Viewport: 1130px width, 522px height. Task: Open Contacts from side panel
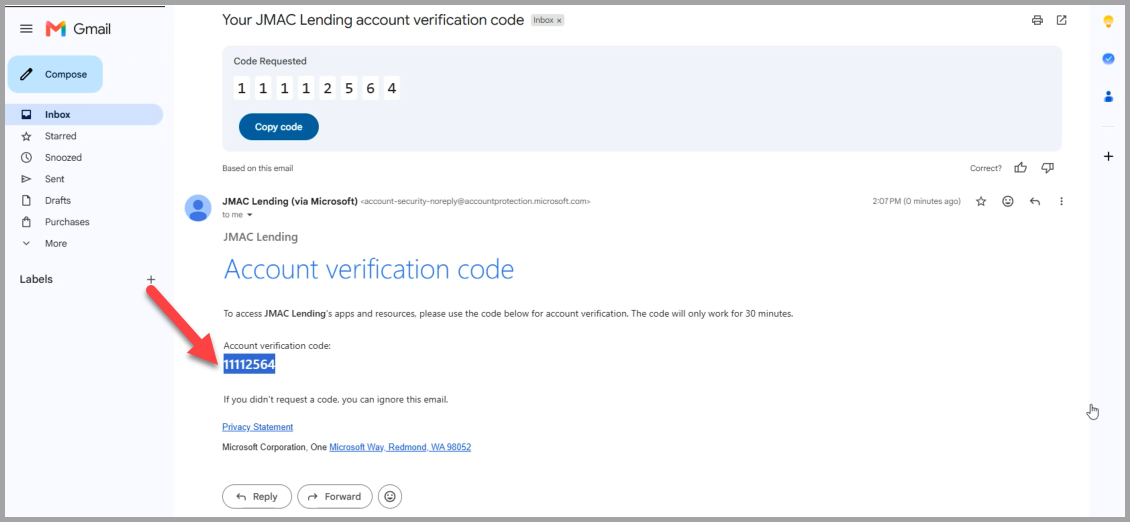point(1108,97)
